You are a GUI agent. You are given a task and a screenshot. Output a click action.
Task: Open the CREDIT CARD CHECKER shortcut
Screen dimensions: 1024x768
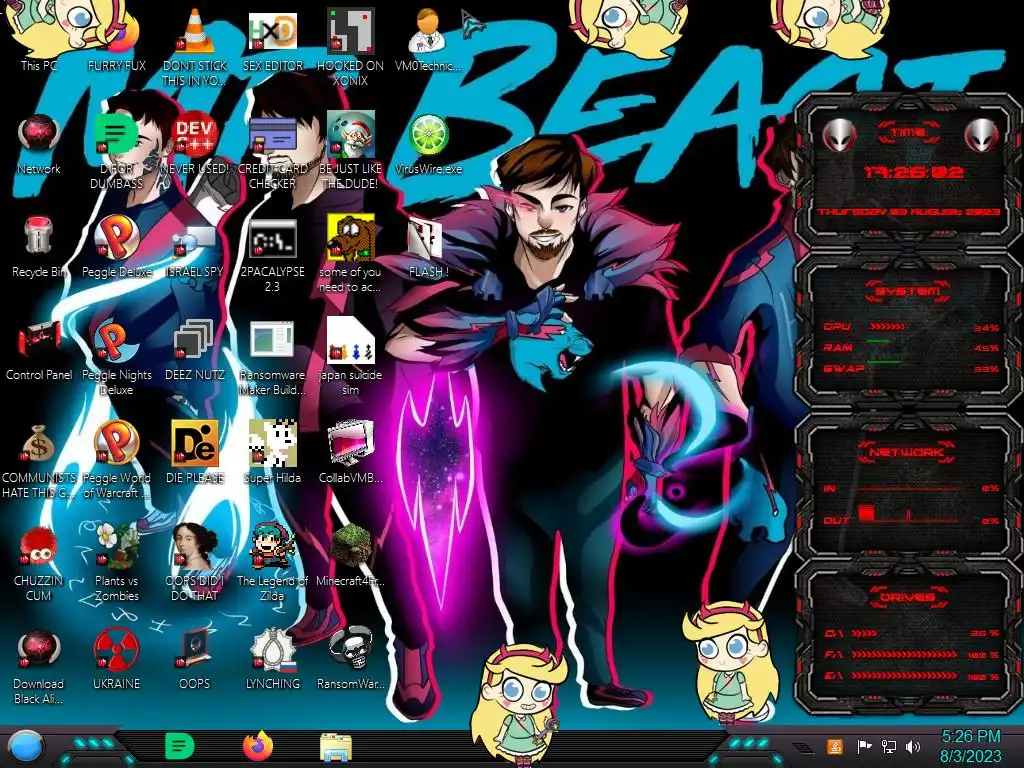[273, 152]
